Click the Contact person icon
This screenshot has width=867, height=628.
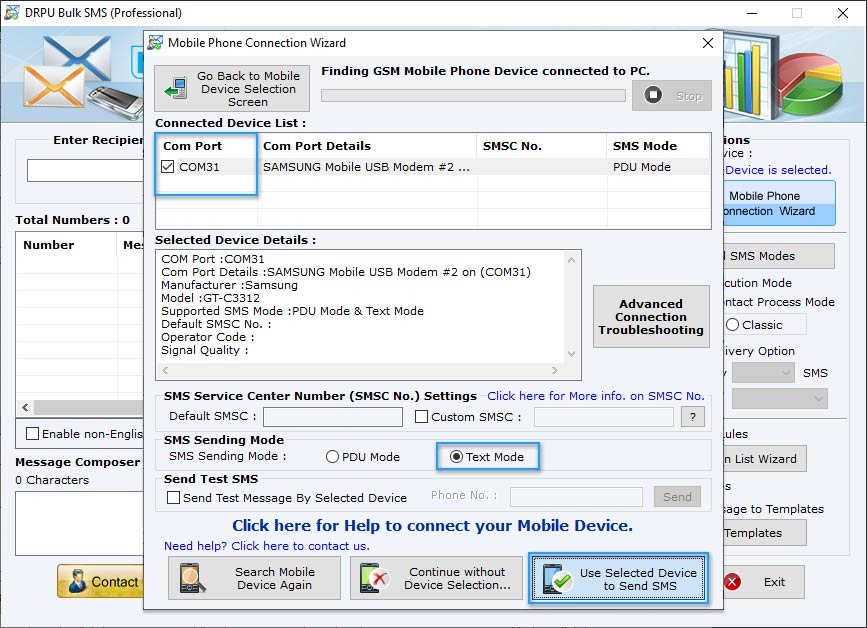77,582
